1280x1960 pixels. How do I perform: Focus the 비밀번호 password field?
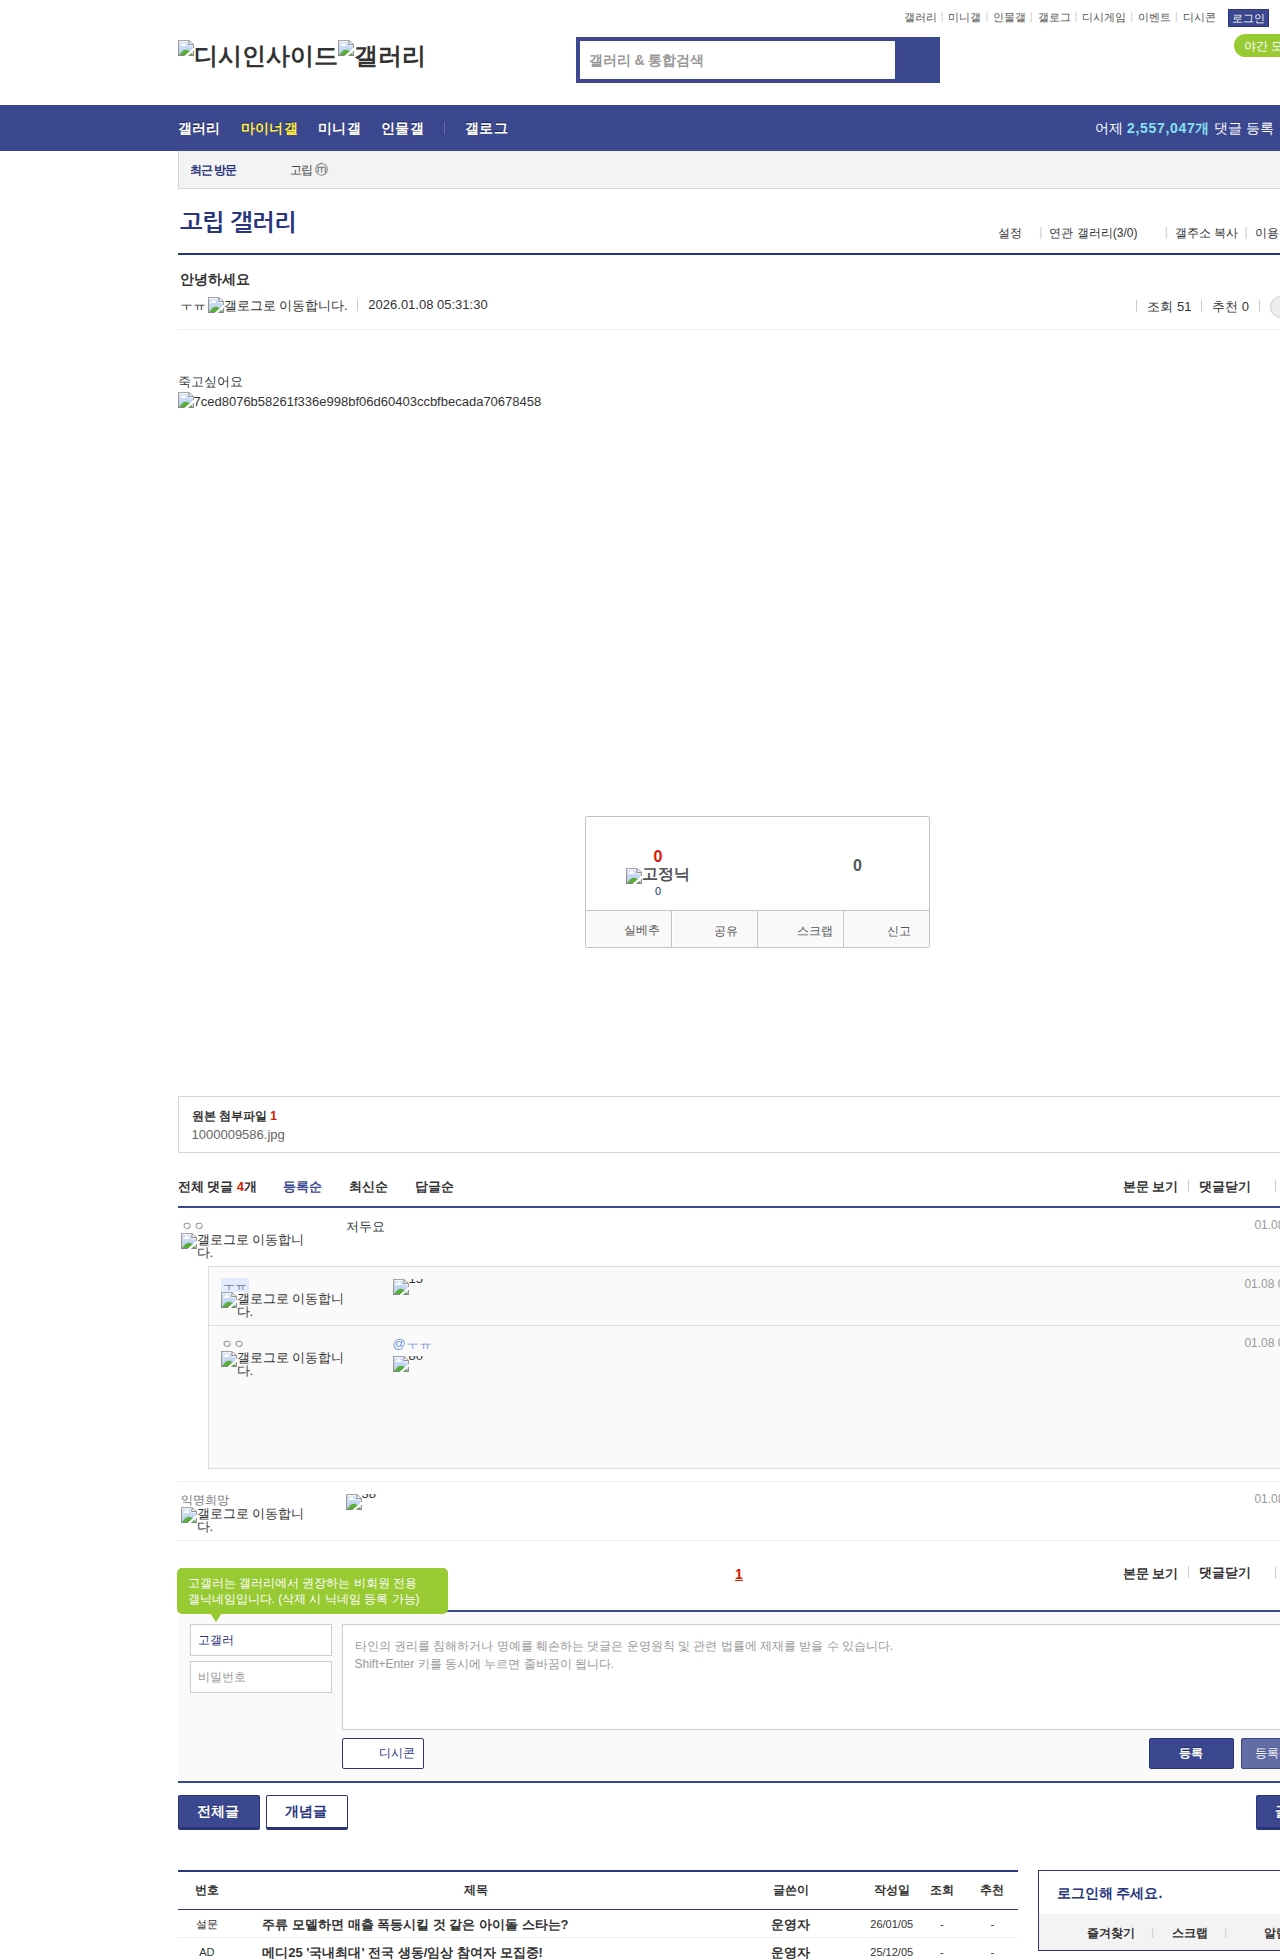pyautogui.click(x=261, y=1677)
